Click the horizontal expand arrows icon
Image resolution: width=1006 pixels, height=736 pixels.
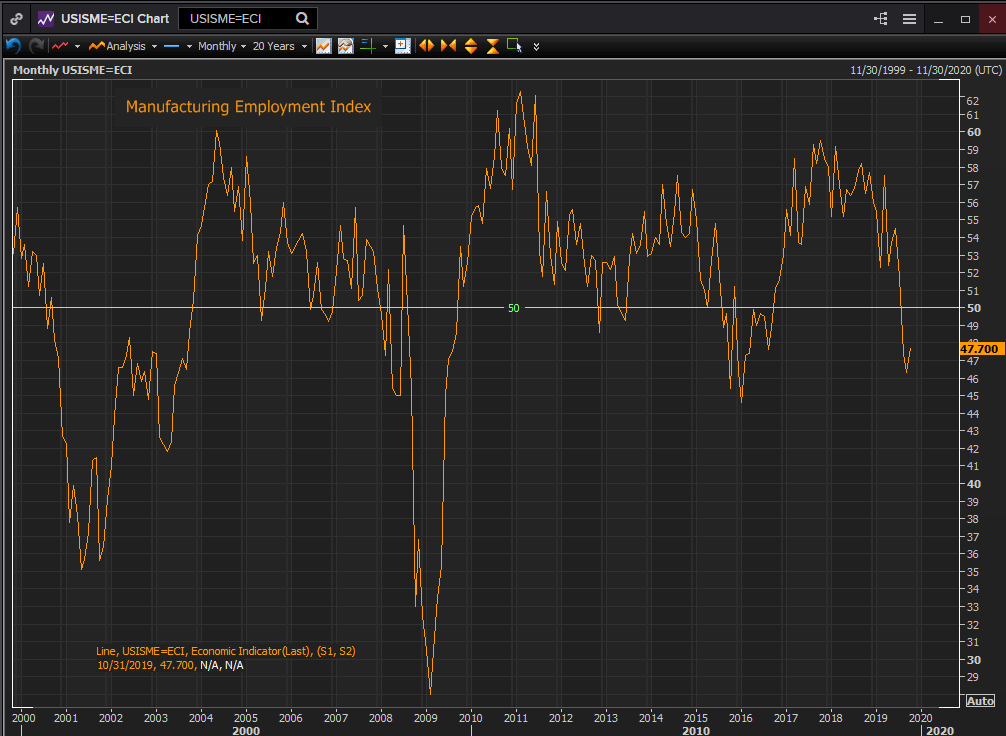tap(426, 46)
